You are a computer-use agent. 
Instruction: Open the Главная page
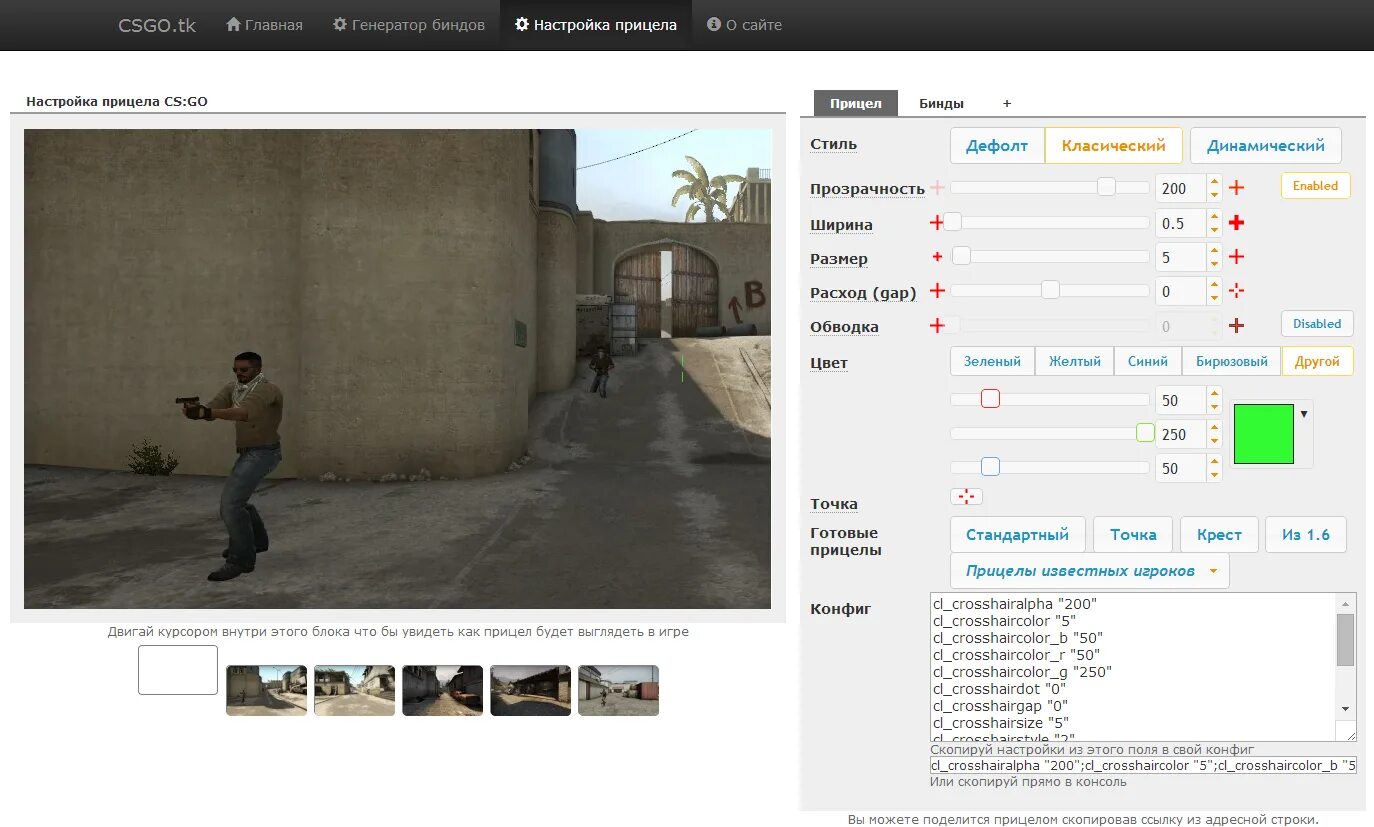point(264,24)
